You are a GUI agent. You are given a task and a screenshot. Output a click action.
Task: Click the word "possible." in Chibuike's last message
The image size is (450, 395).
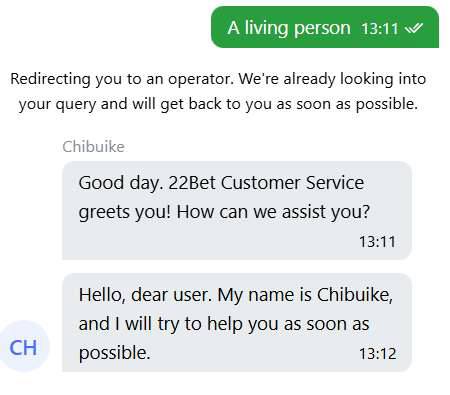pos(114,353)
